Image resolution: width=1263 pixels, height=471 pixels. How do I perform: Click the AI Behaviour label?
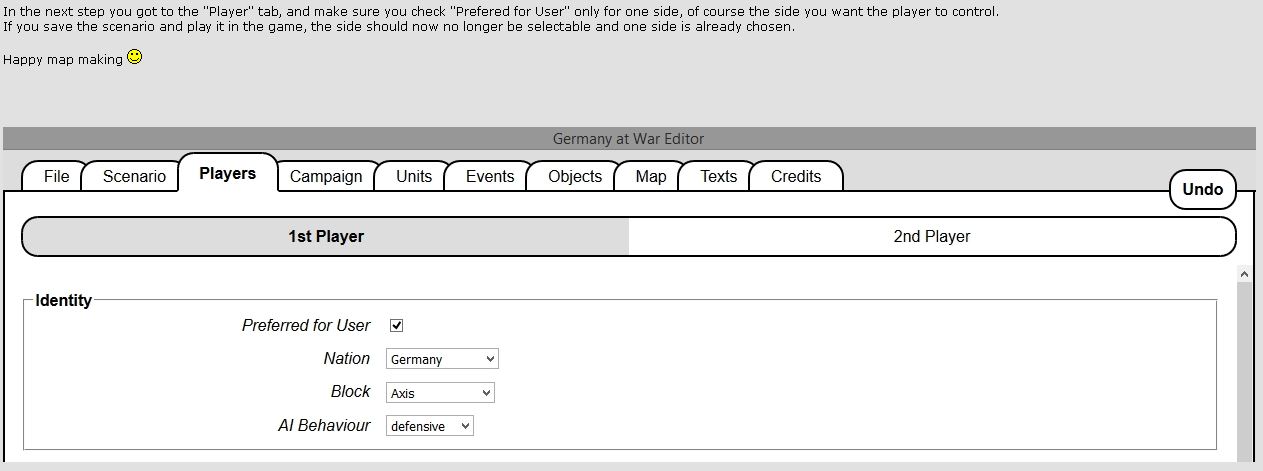[324, 425]
